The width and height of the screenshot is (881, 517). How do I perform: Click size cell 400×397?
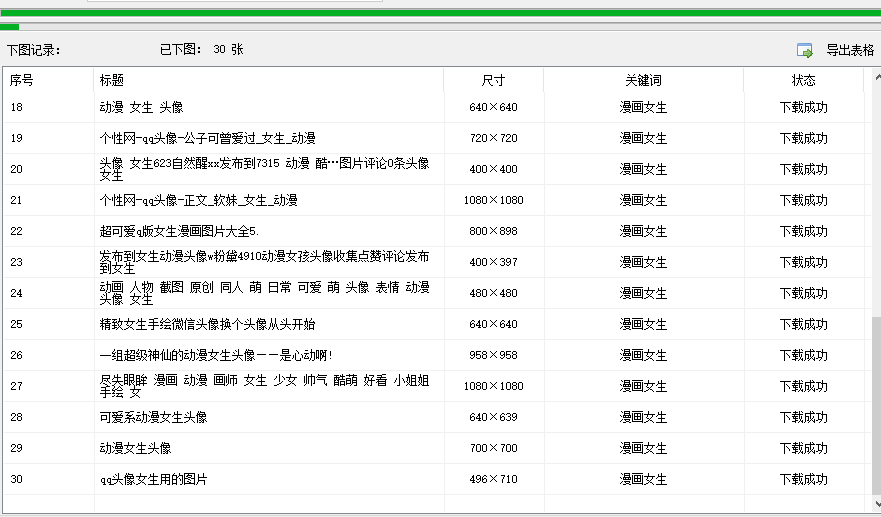(493, 262)
